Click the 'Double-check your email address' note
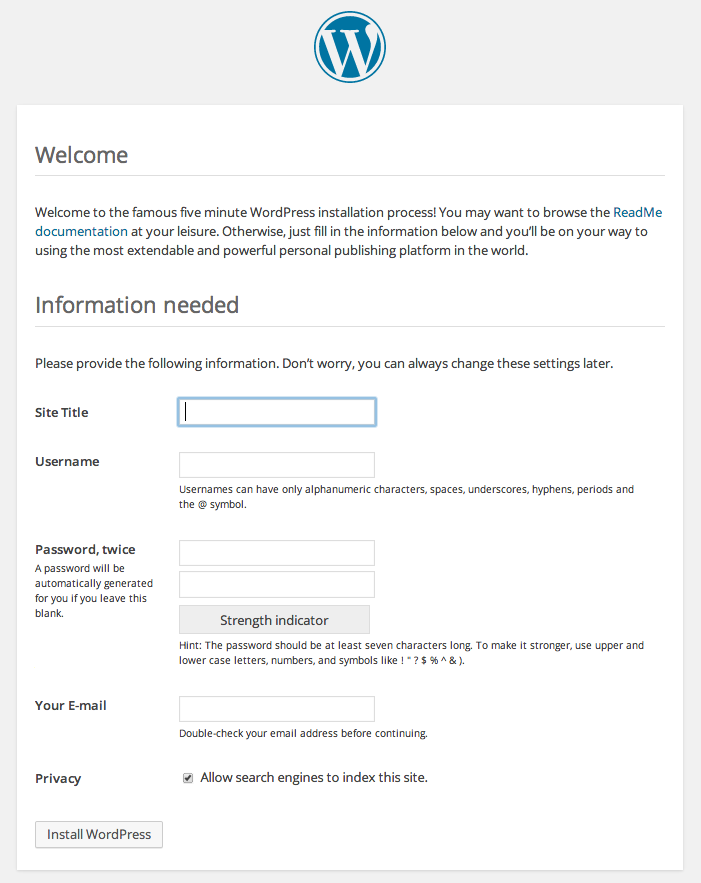Viewport: 701px width, 883px height. tap(303, 733)
